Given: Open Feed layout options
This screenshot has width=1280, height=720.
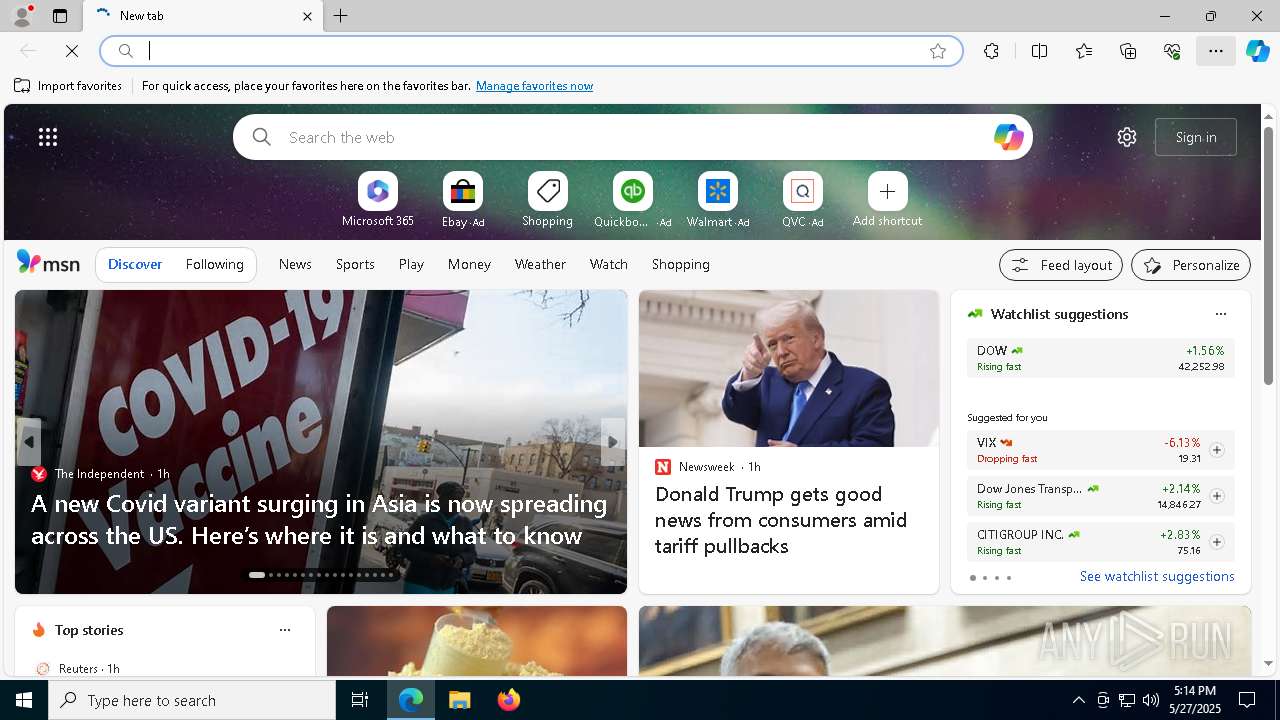Looking at the screenshot, I should click(x=1061, y=265).
